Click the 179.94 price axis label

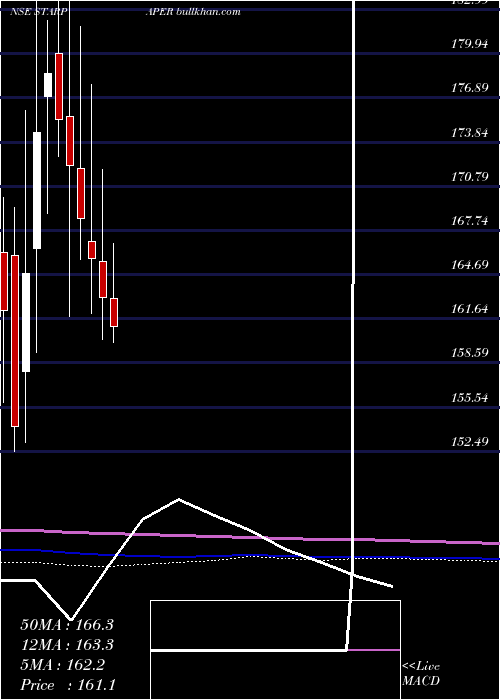[x=469, y=44]
